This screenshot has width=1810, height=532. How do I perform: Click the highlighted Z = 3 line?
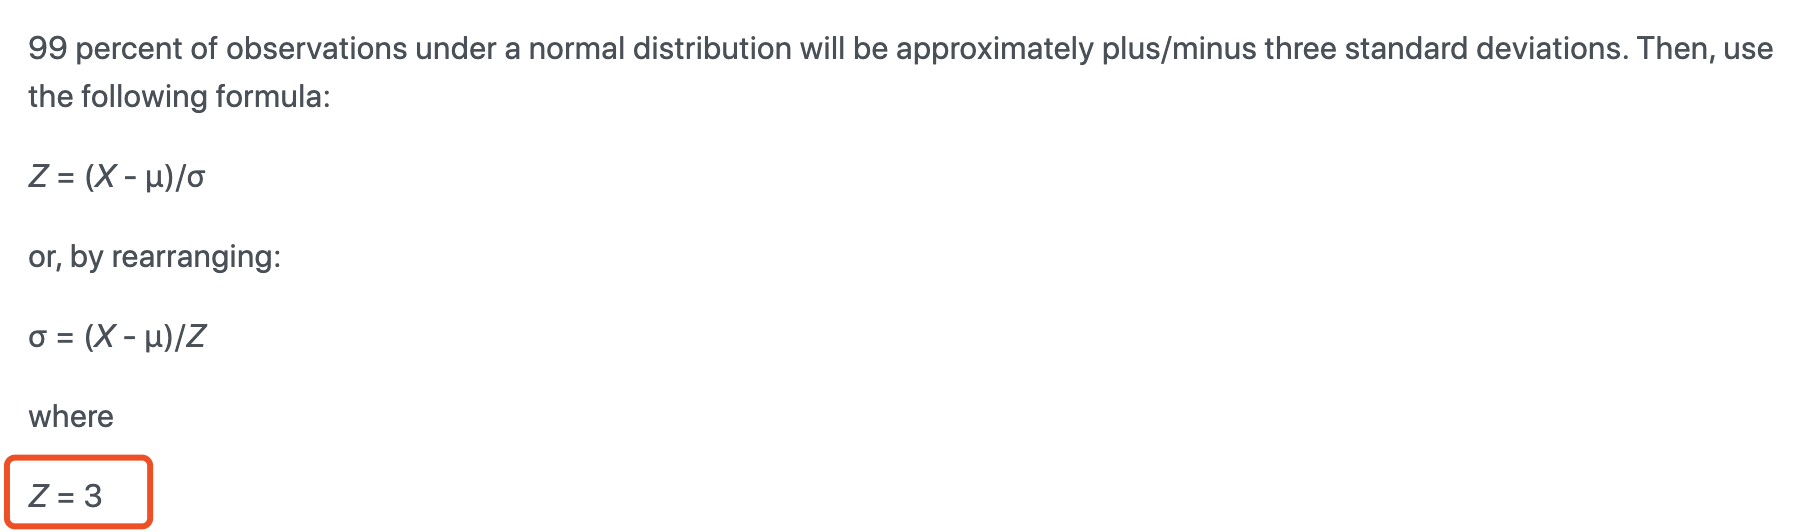(x=66, y=495)
